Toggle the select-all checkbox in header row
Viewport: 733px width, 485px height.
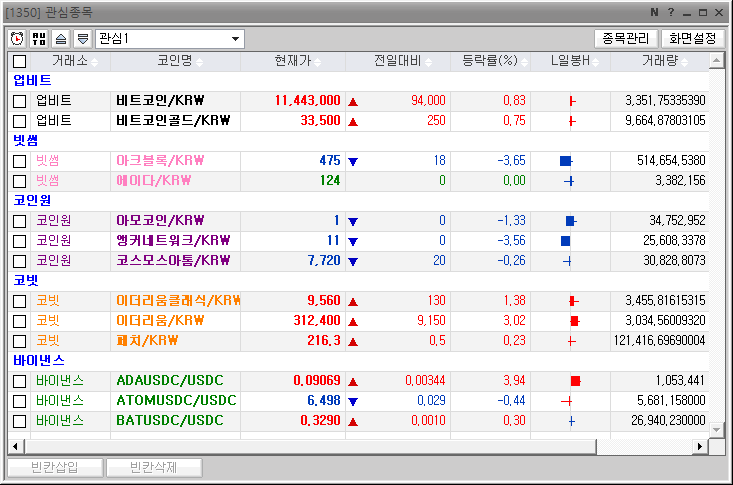pyautogui.click(x=19, y=61)
